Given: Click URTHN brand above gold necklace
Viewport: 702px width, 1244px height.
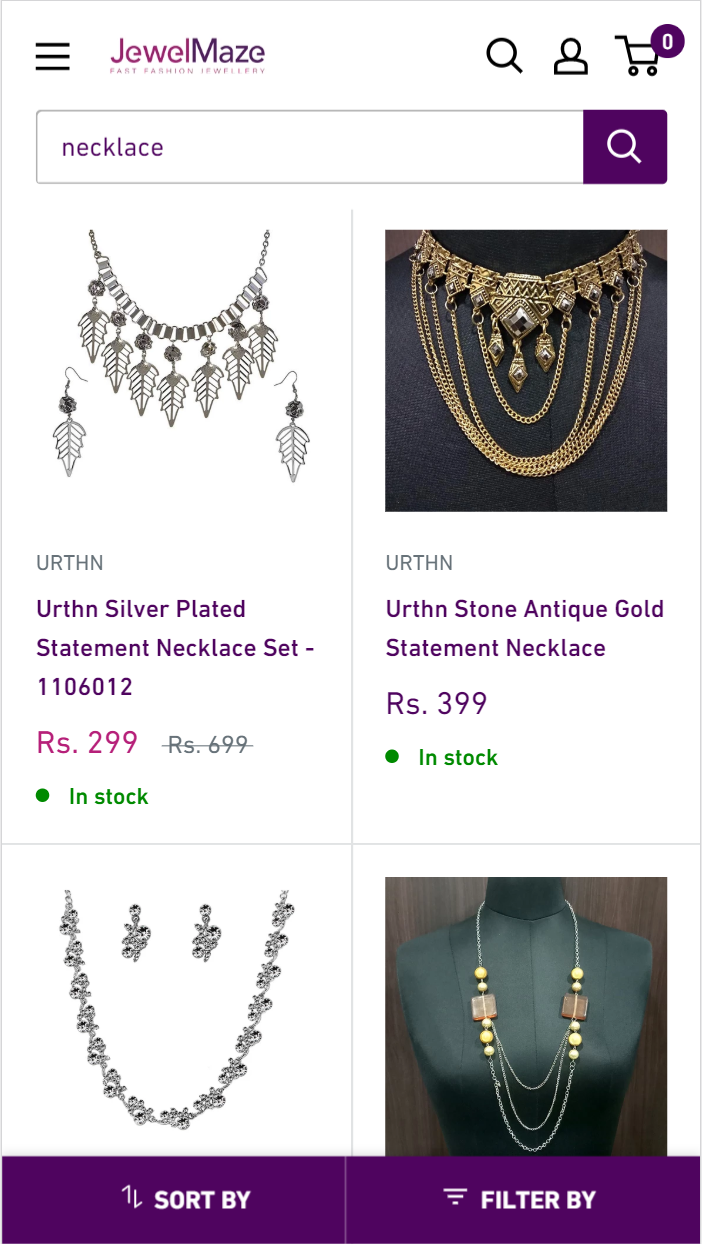Looking at the screenshot, I should (419, 563).
